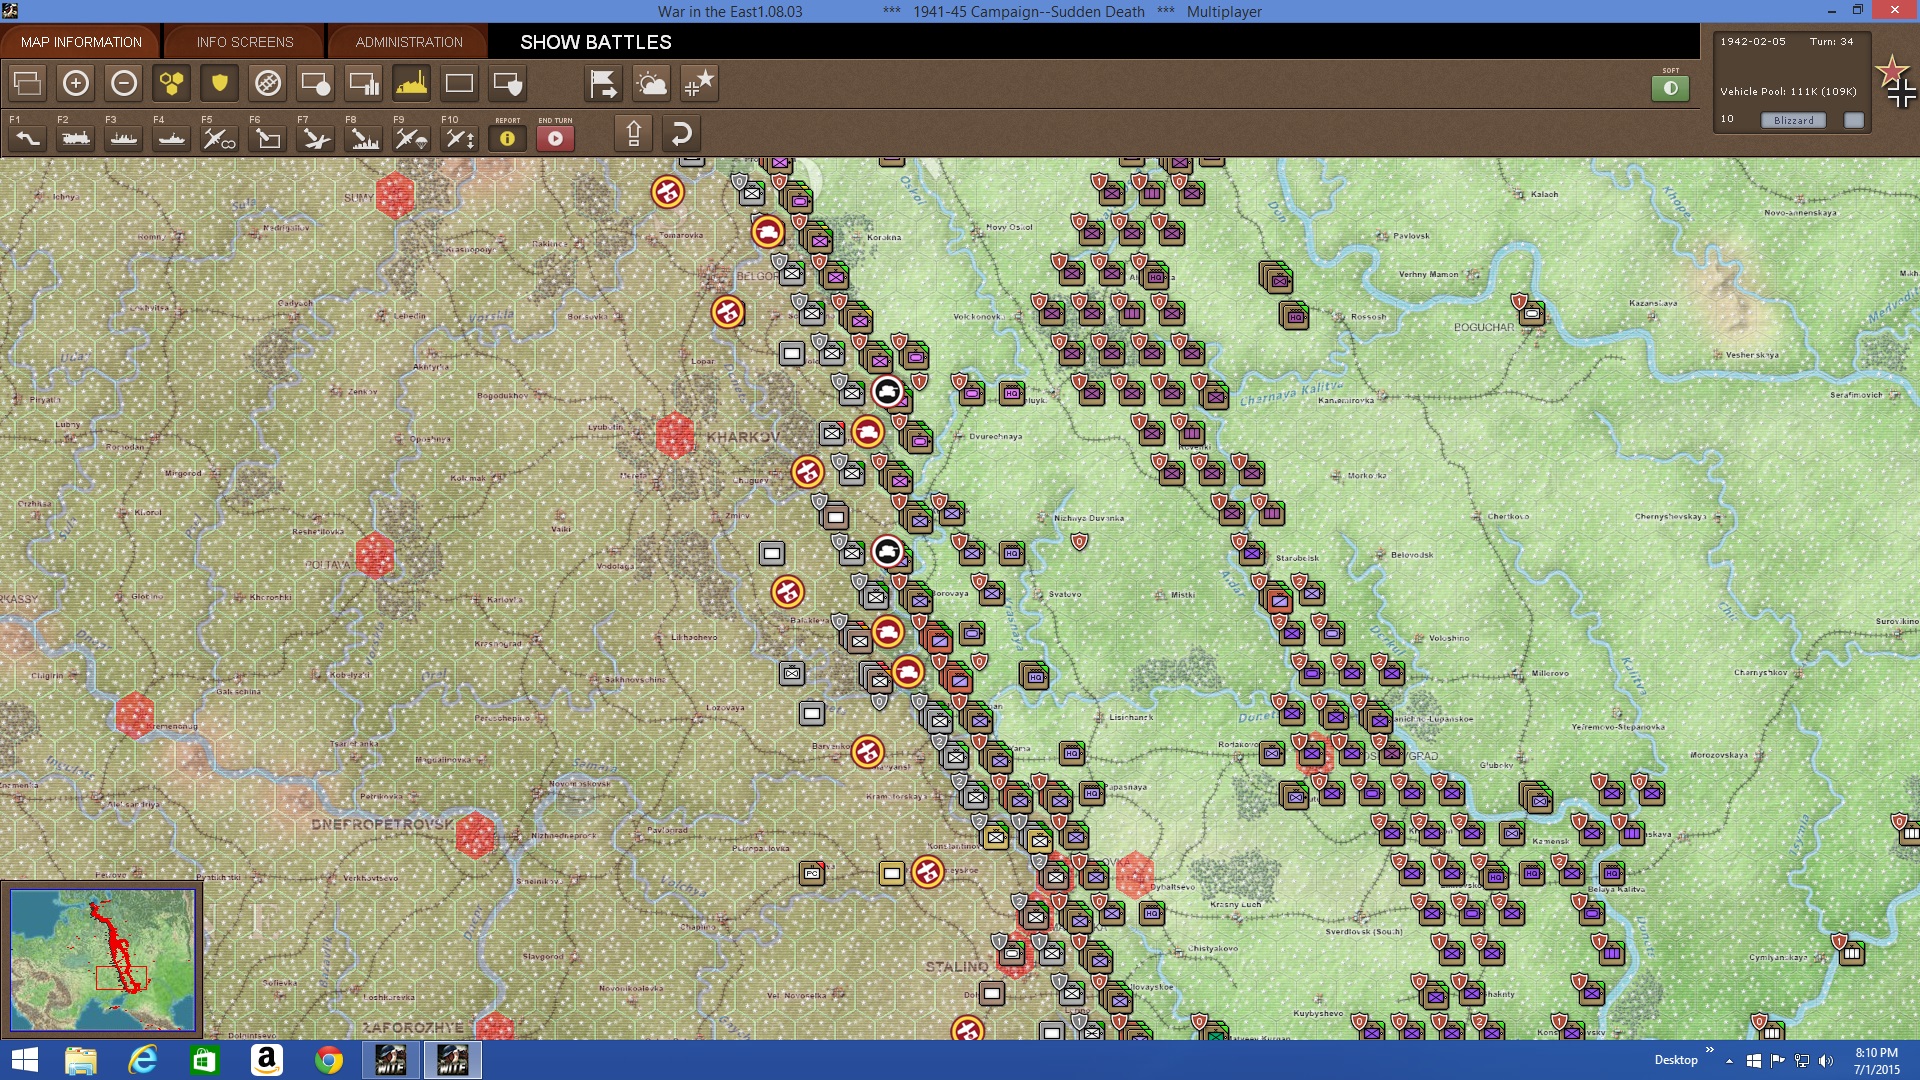Select F2 rail move locomotive icon

76,138
